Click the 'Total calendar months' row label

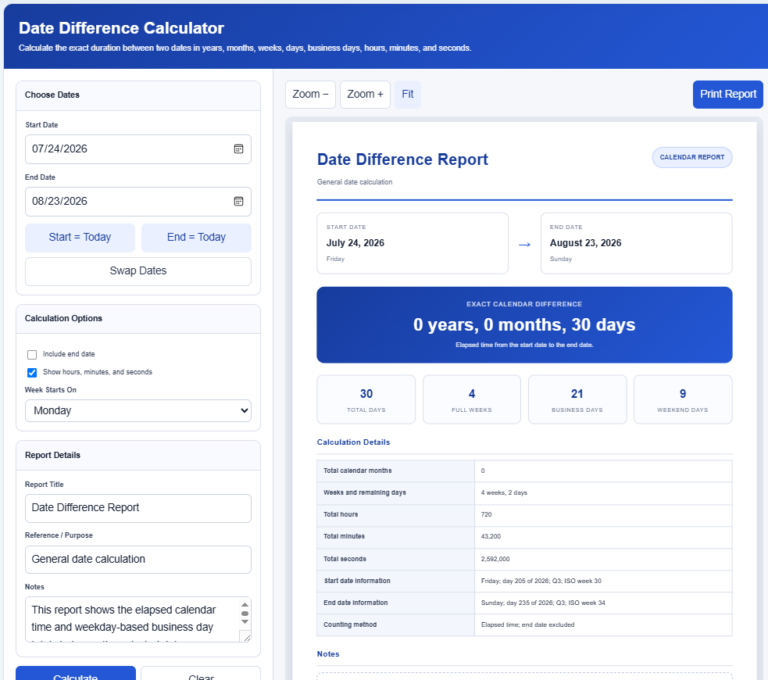coord(358,471)
